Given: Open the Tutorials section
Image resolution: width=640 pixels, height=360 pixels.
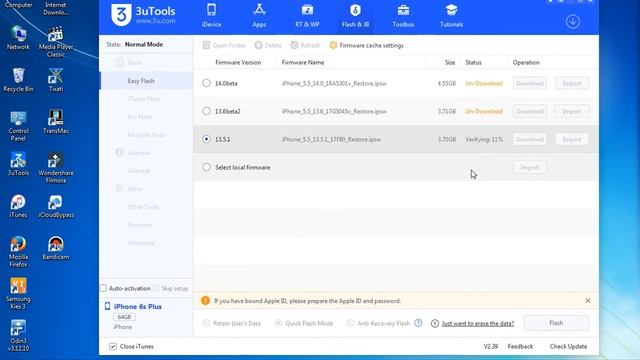Looking at the screenshot, I should click(x=451, y=16).
